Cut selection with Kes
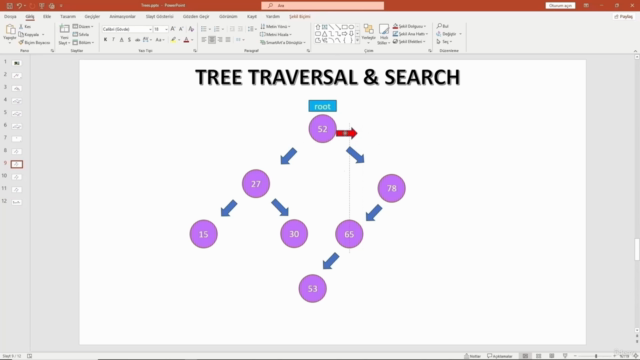The width and height of the screenshot is (640, 360). coord(25,27)
